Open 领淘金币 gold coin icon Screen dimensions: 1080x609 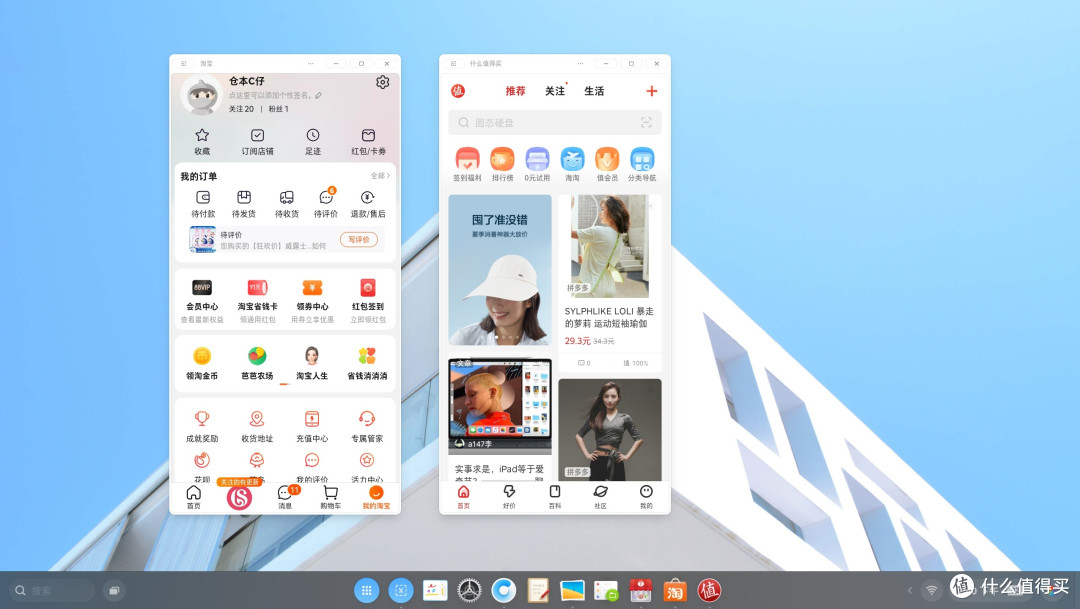pos(202,355)
